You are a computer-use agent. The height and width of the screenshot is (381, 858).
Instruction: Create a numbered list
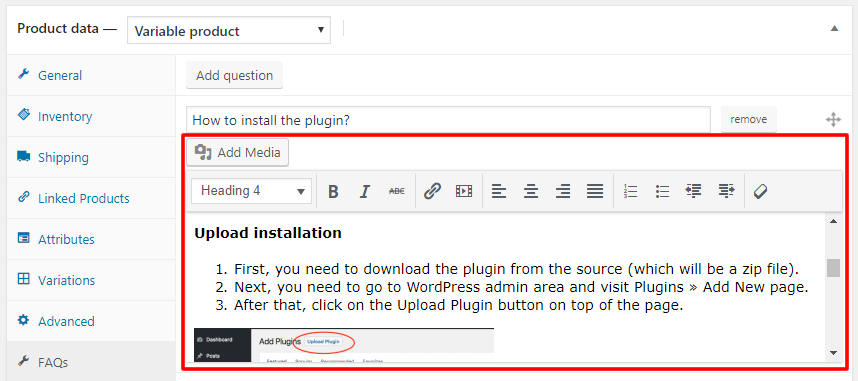(631, 191)
